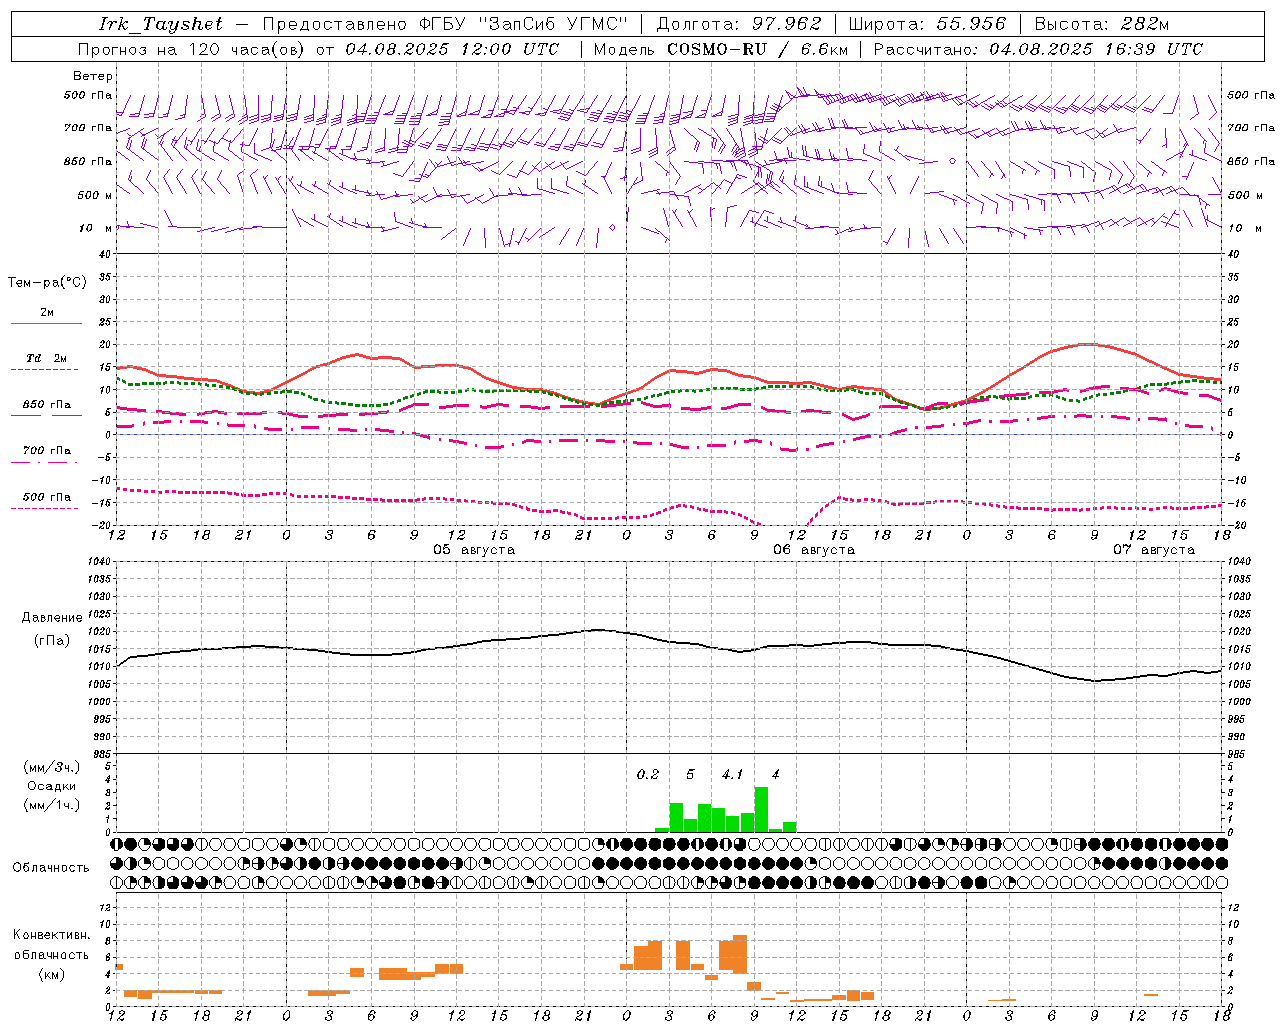Click the latitude value Широта: 55.956

coord(926,24)
